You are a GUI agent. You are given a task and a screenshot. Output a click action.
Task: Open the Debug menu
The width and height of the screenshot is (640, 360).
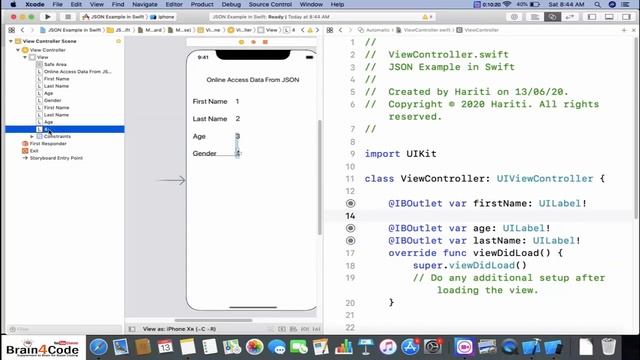coord(231,4)
